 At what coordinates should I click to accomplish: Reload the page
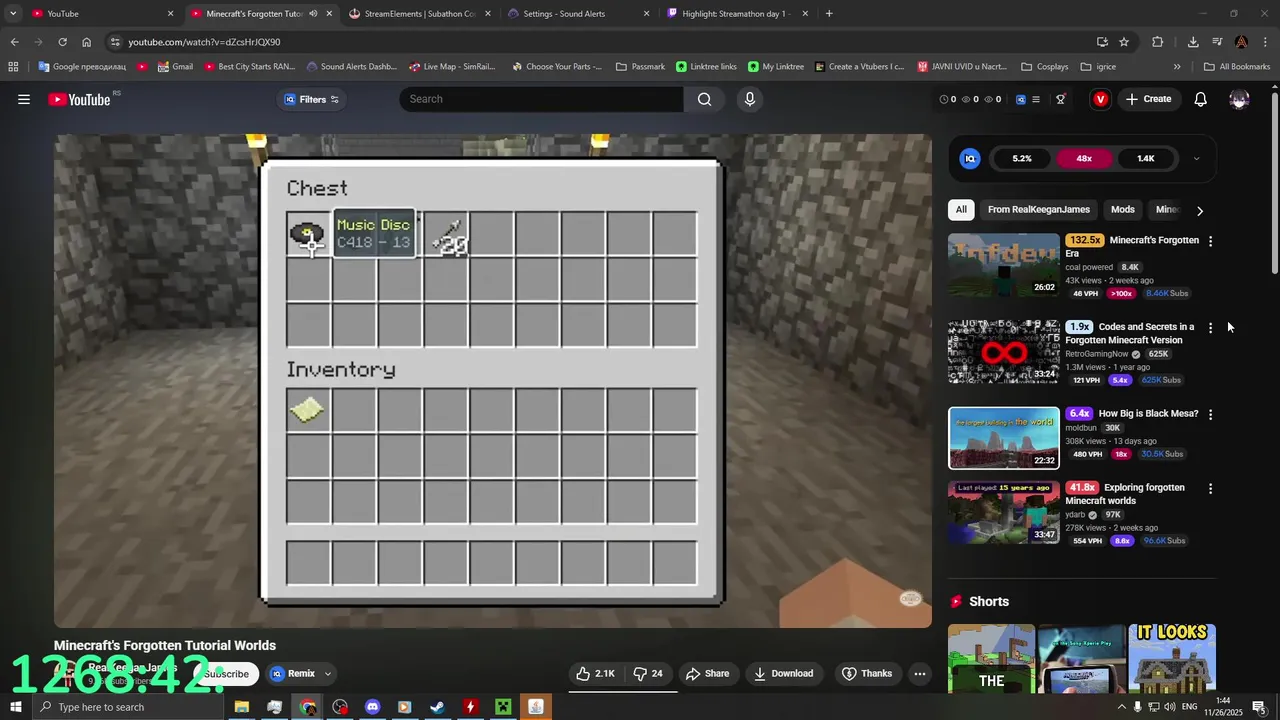pos(62,42)
